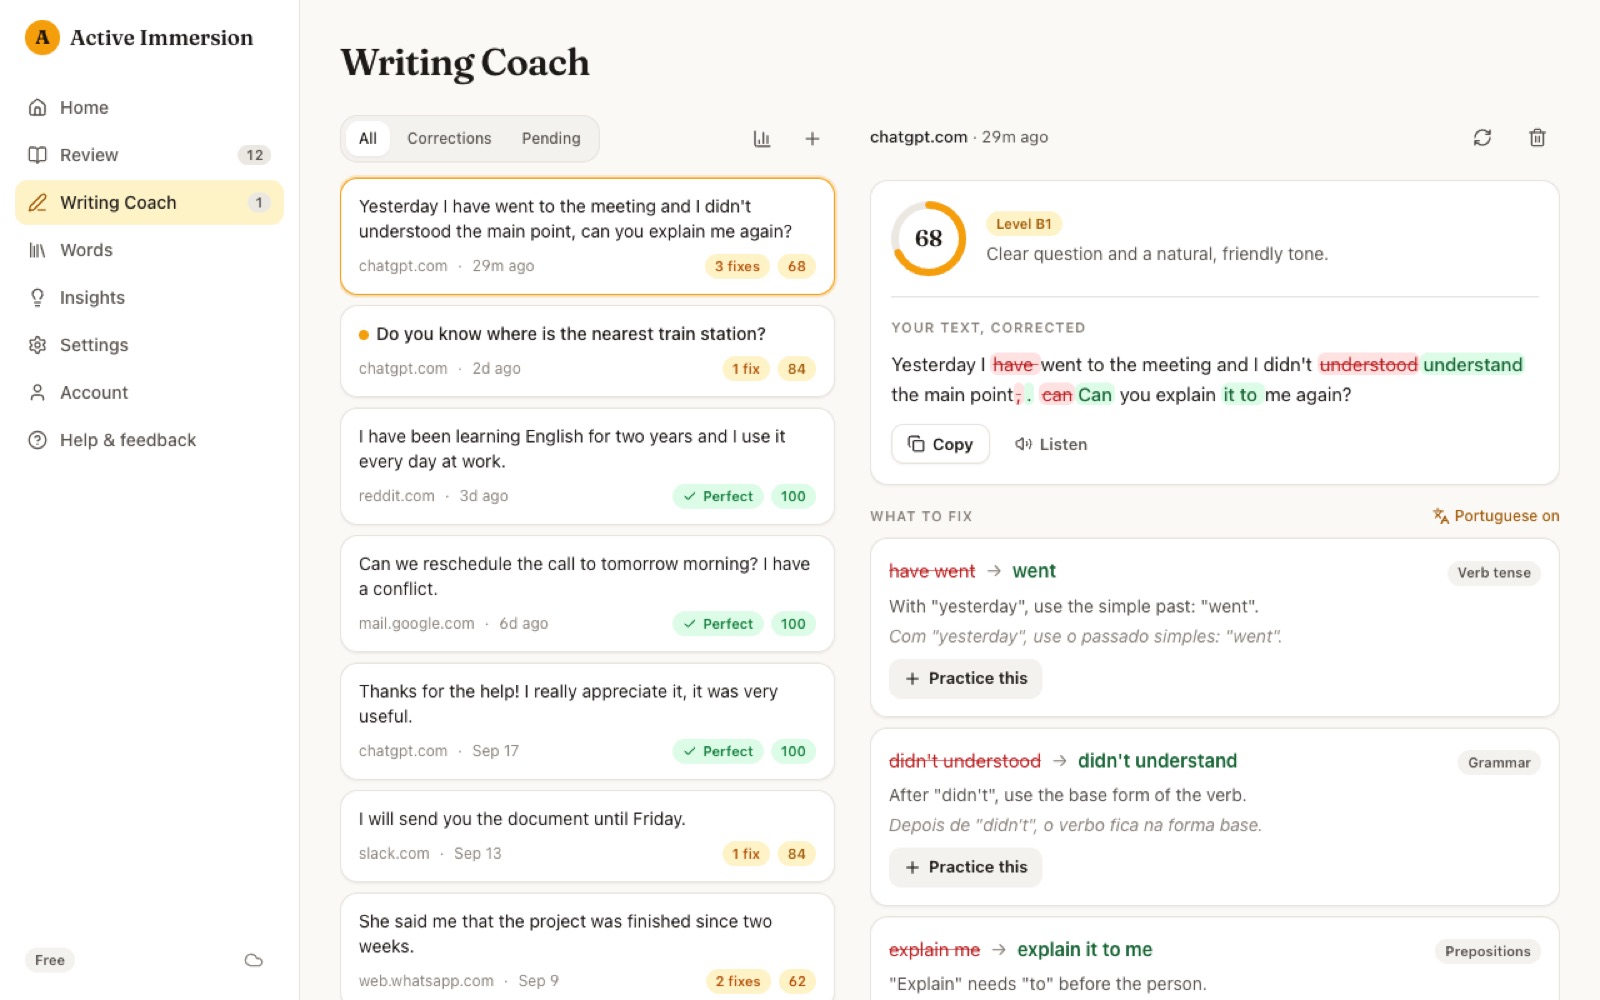Open Insights page
This screenshot has width=1600, height=1000.
click(150, 298)
